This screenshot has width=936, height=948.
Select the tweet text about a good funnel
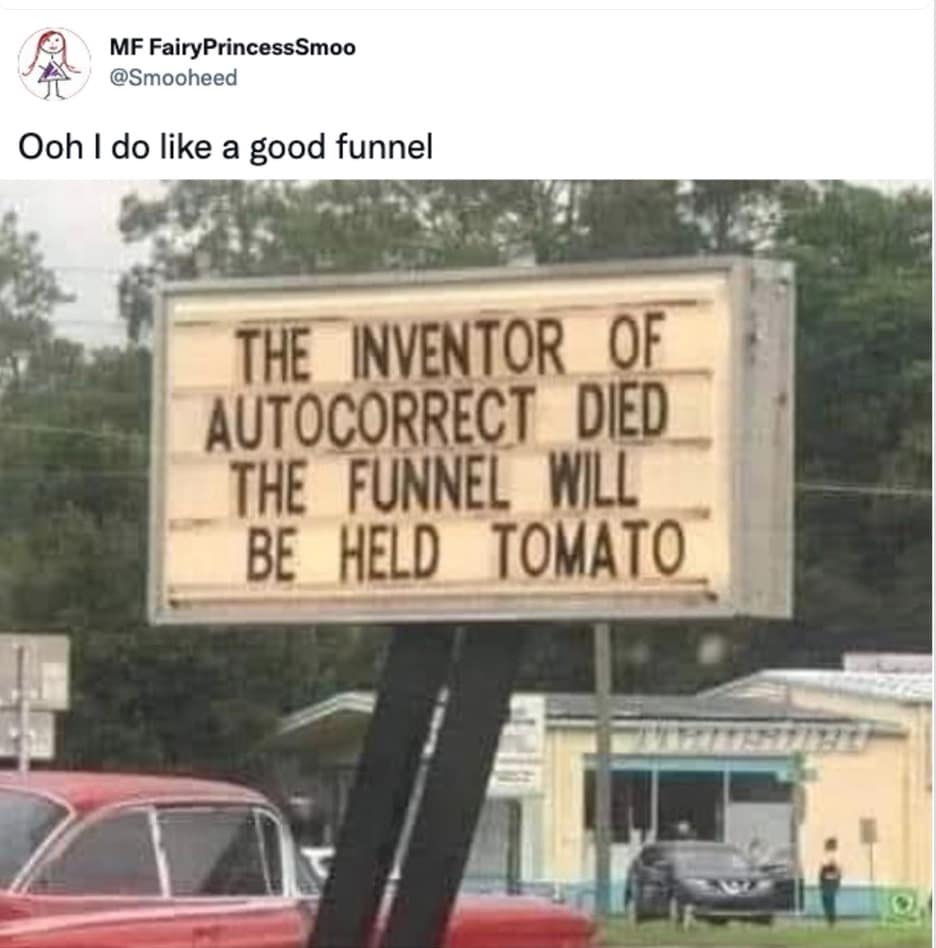point(226,146)
